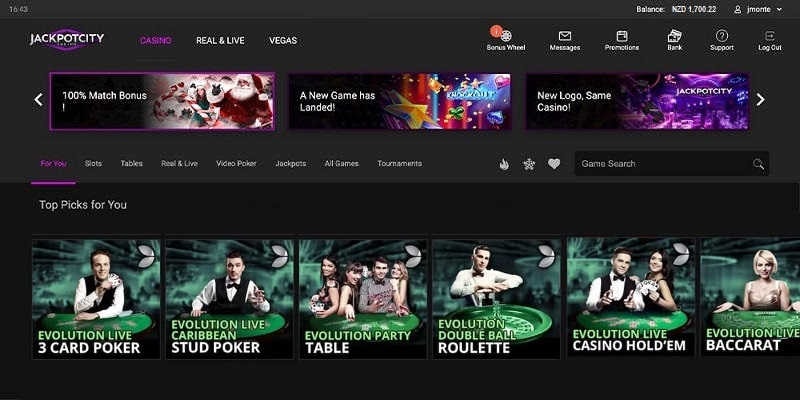The width and height of the screenshot is (800, 400).
Task: Click Evolution leaf badge on Caribbean Stud Poker
Action: point(280,256)
